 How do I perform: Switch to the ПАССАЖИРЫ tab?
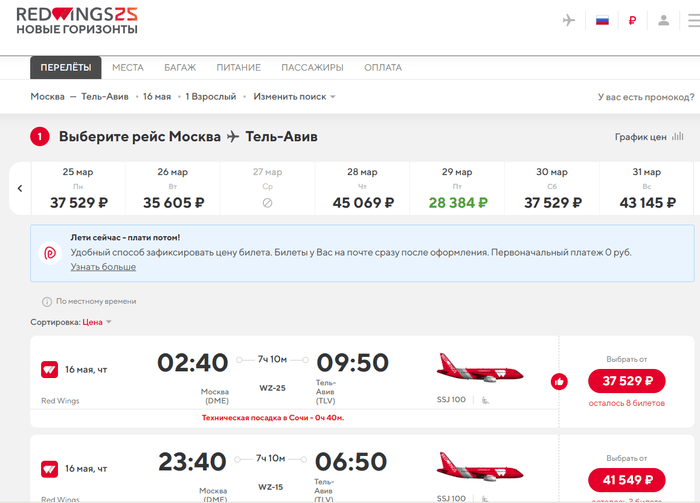(x=312, y=67)
